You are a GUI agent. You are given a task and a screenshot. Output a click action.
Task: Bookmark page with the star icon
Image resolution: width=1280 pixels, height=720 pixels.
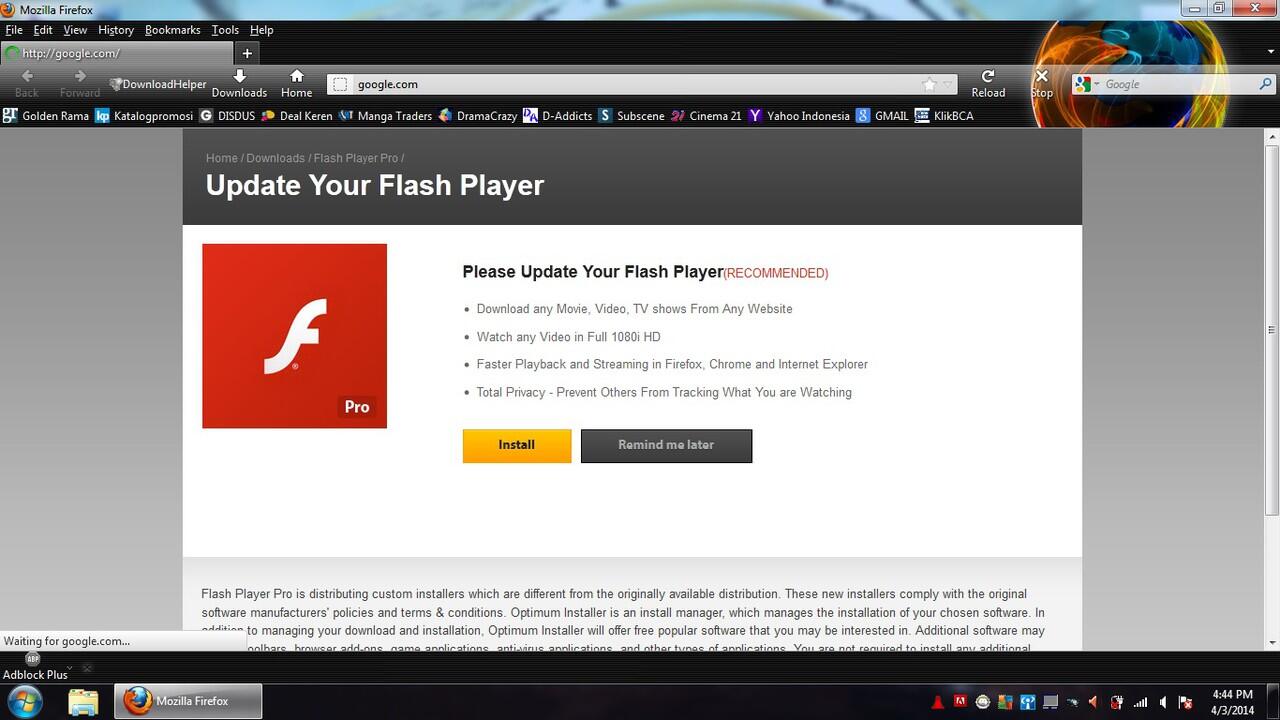click(x=929, y=84)
